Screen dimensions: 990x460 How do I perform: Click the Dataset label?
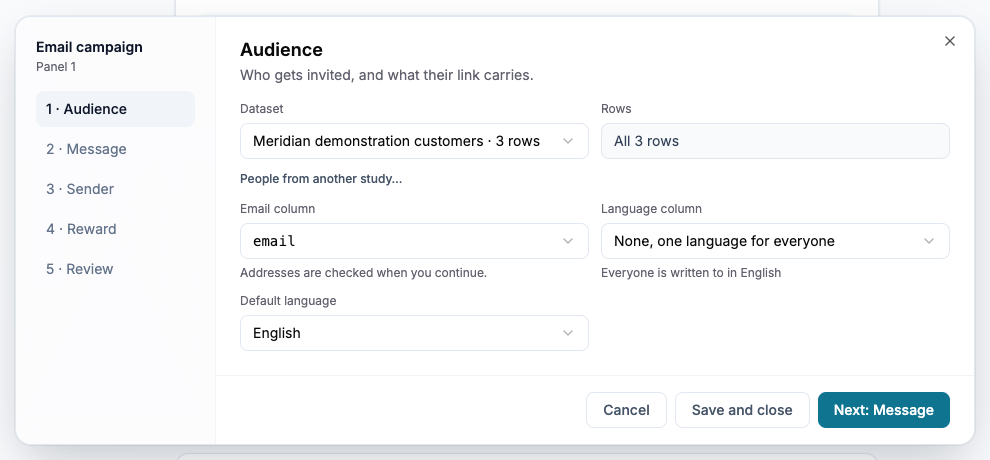click(x=261, y=109)
